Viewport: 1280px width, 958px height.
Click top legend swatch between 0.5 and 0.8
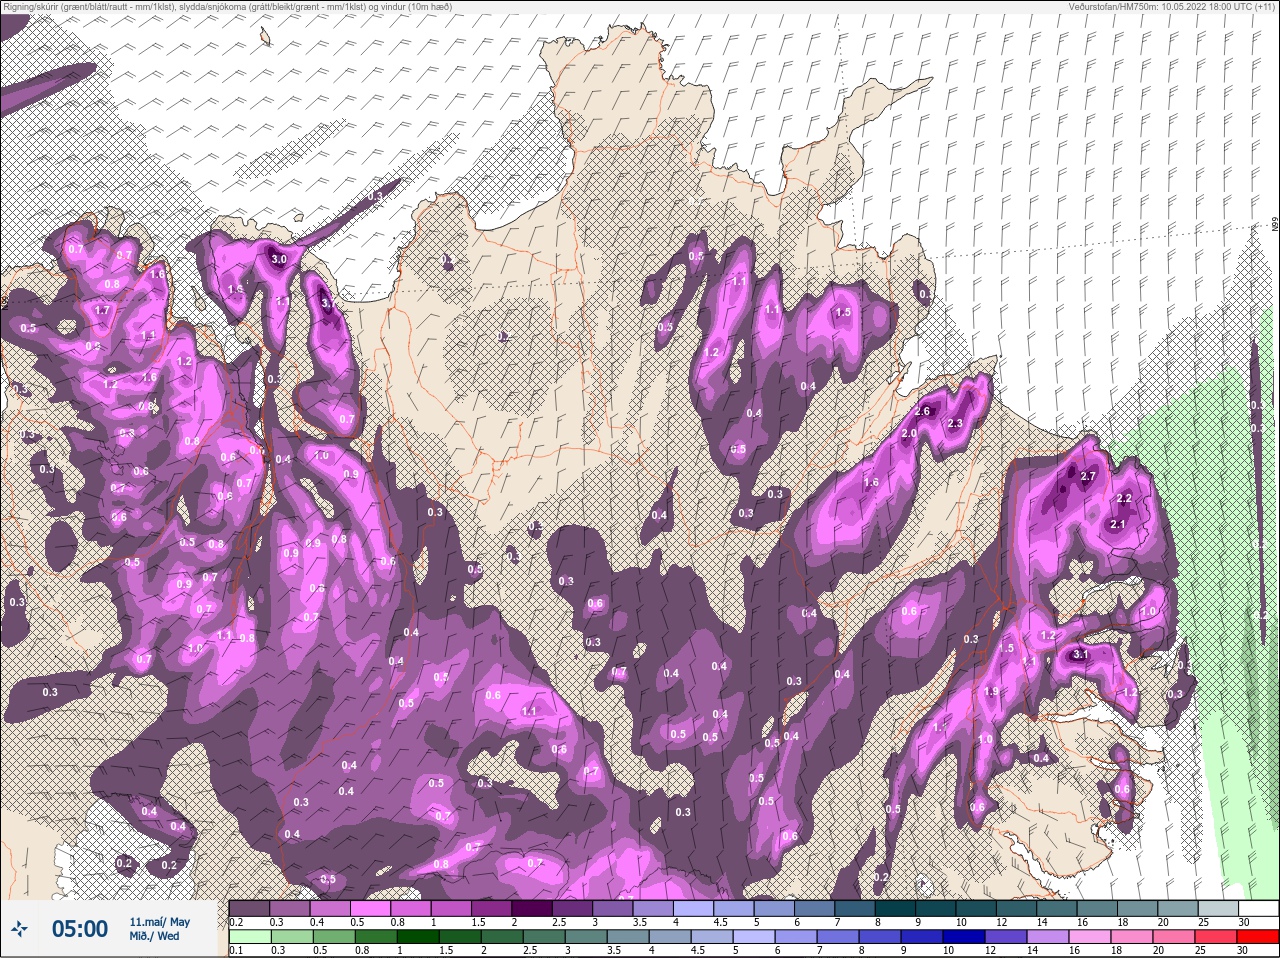[x=371, y=907]
